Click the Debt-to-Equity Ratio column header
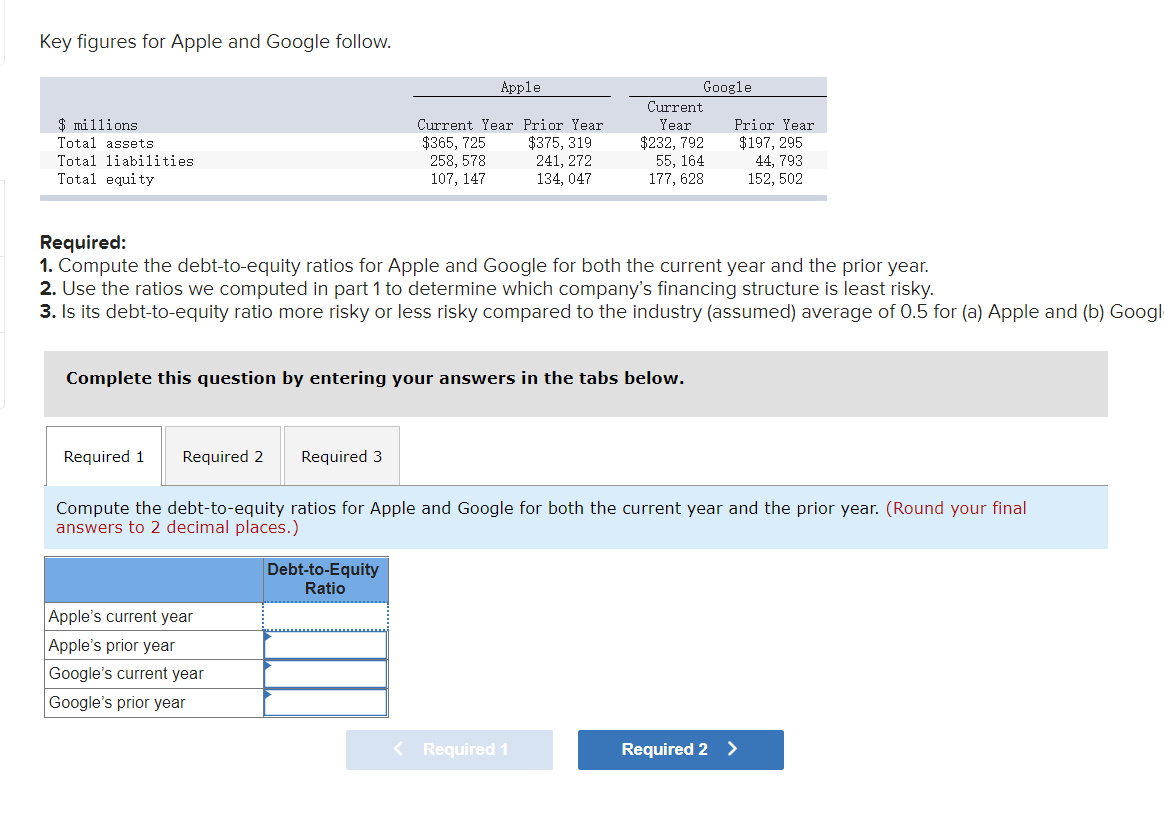Viewport: 1164px width, 827px height. [x=324, y=579]
